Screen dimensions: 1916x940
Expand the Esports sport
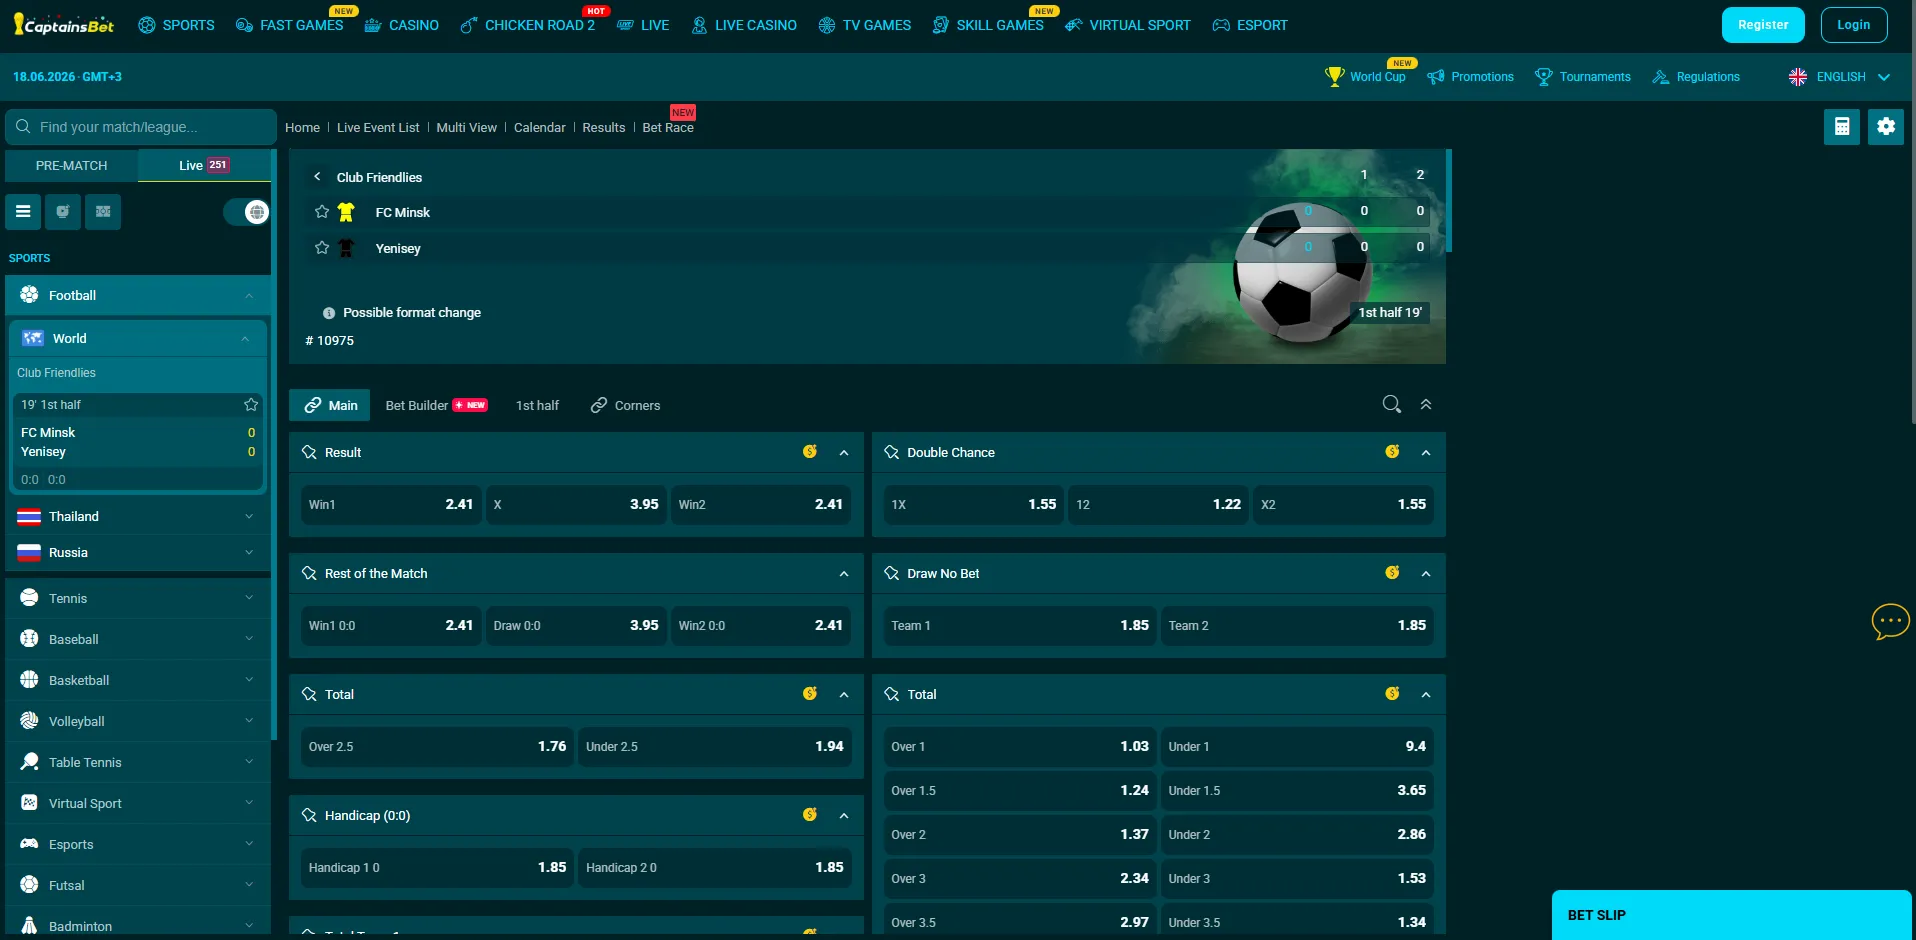(138, 844)
